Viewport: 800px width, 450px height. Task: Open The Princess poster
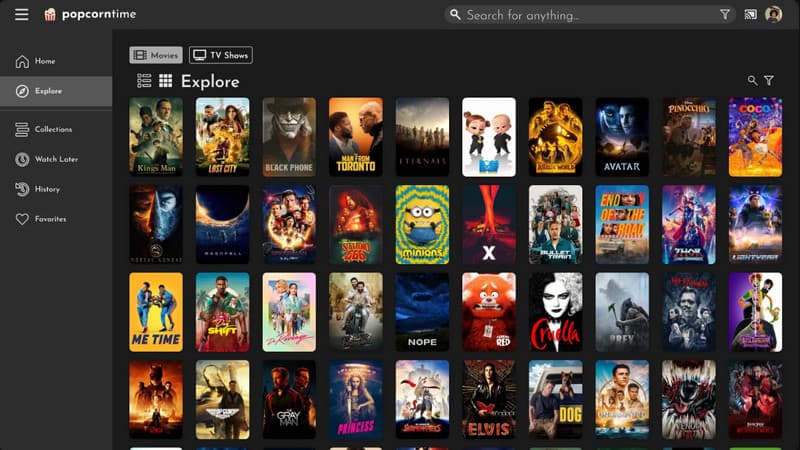356,399
